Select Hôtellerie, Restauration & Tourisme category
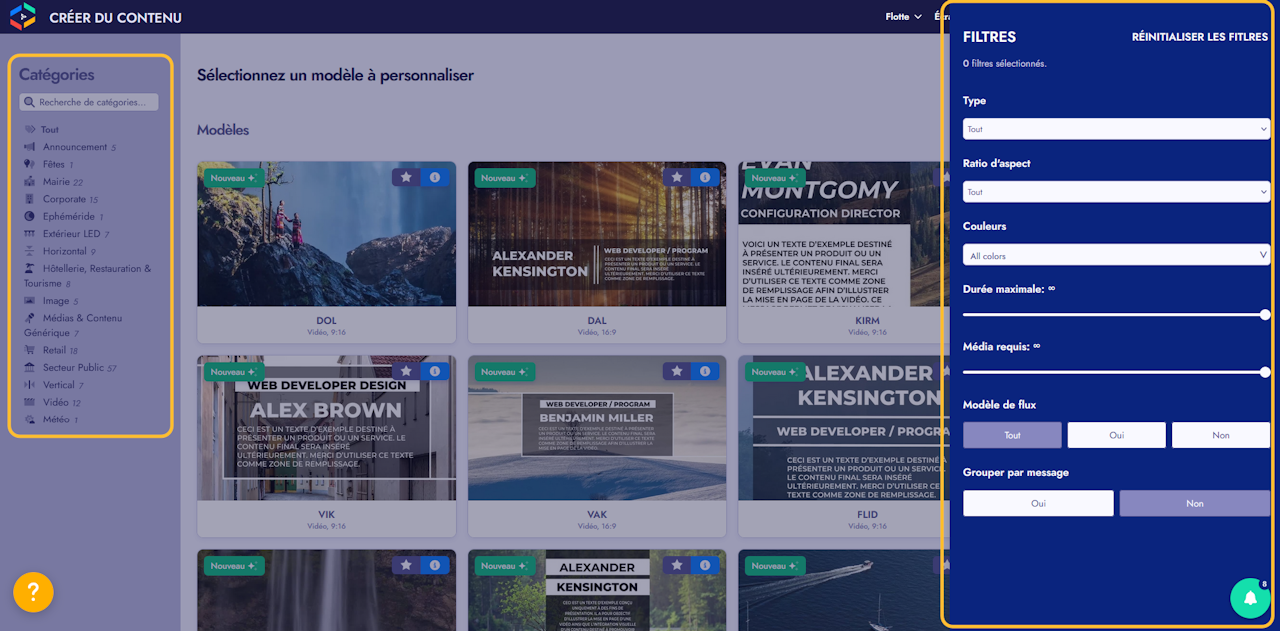 [88, 276]
